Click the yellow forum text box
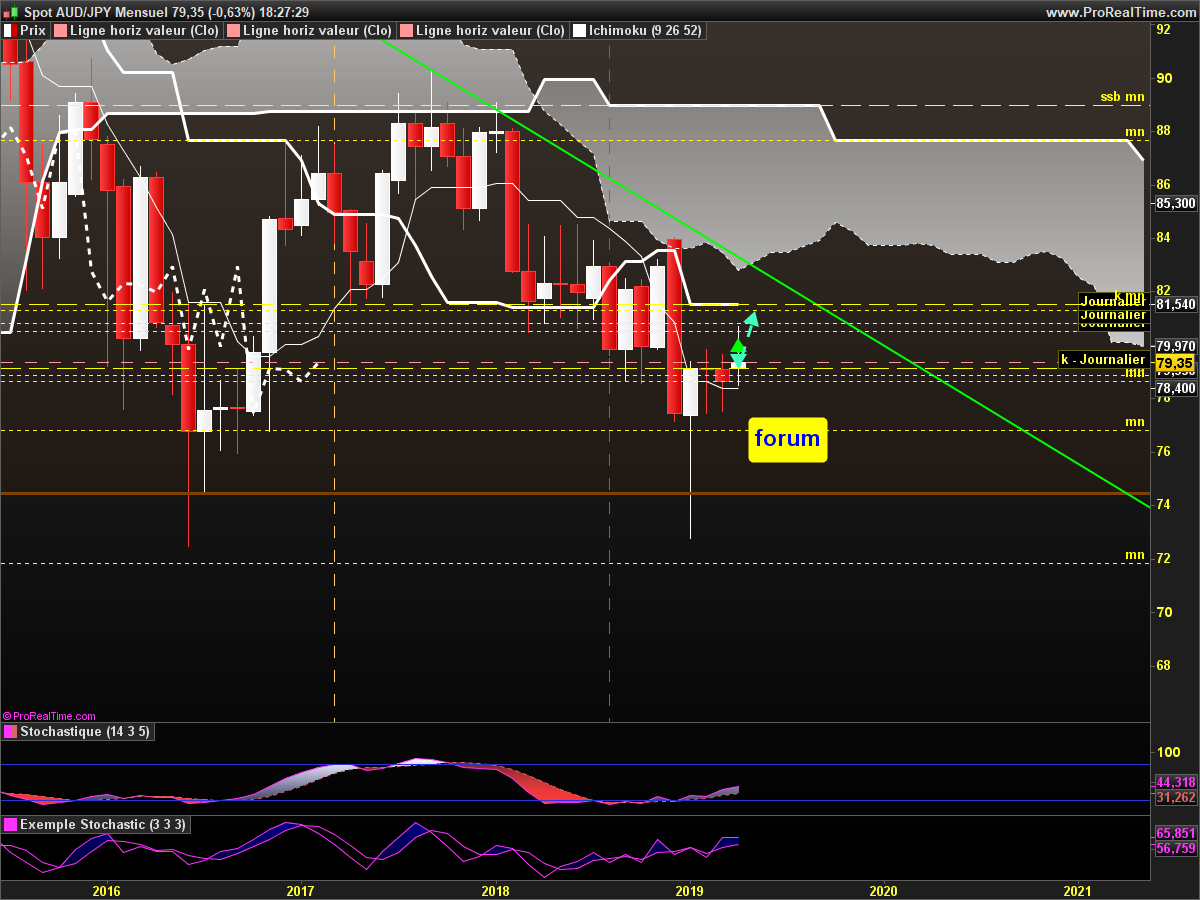The width and height of the screenshot is (1200, 900). [788, 439]
